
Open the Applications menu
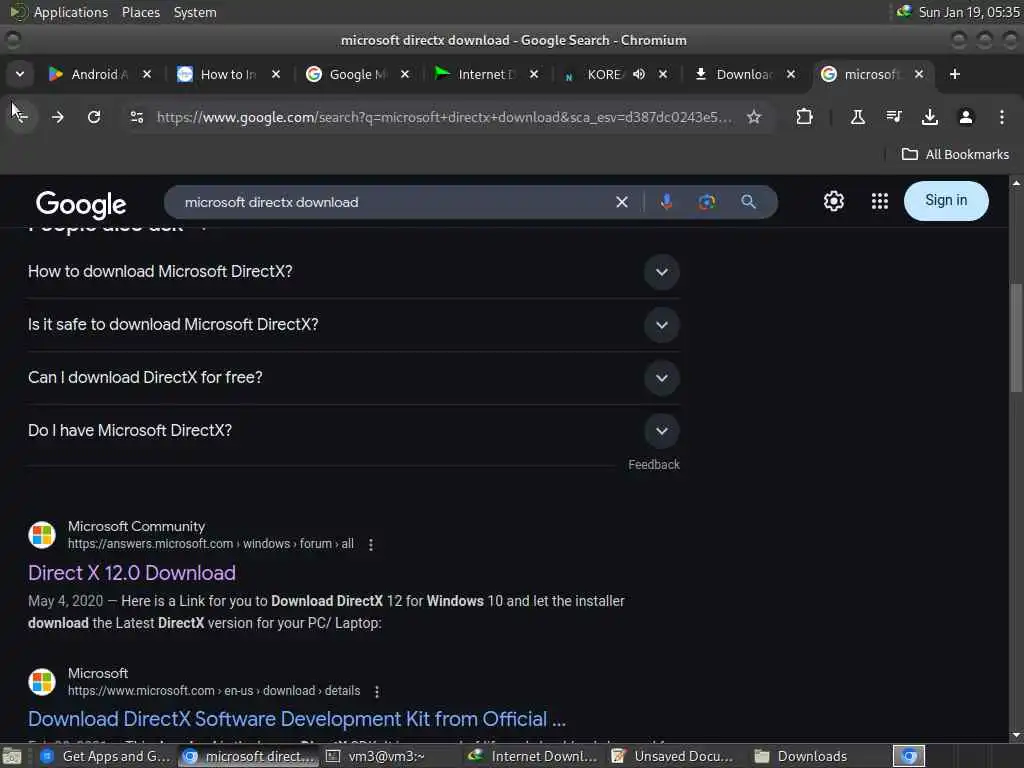tap(71, 12)
